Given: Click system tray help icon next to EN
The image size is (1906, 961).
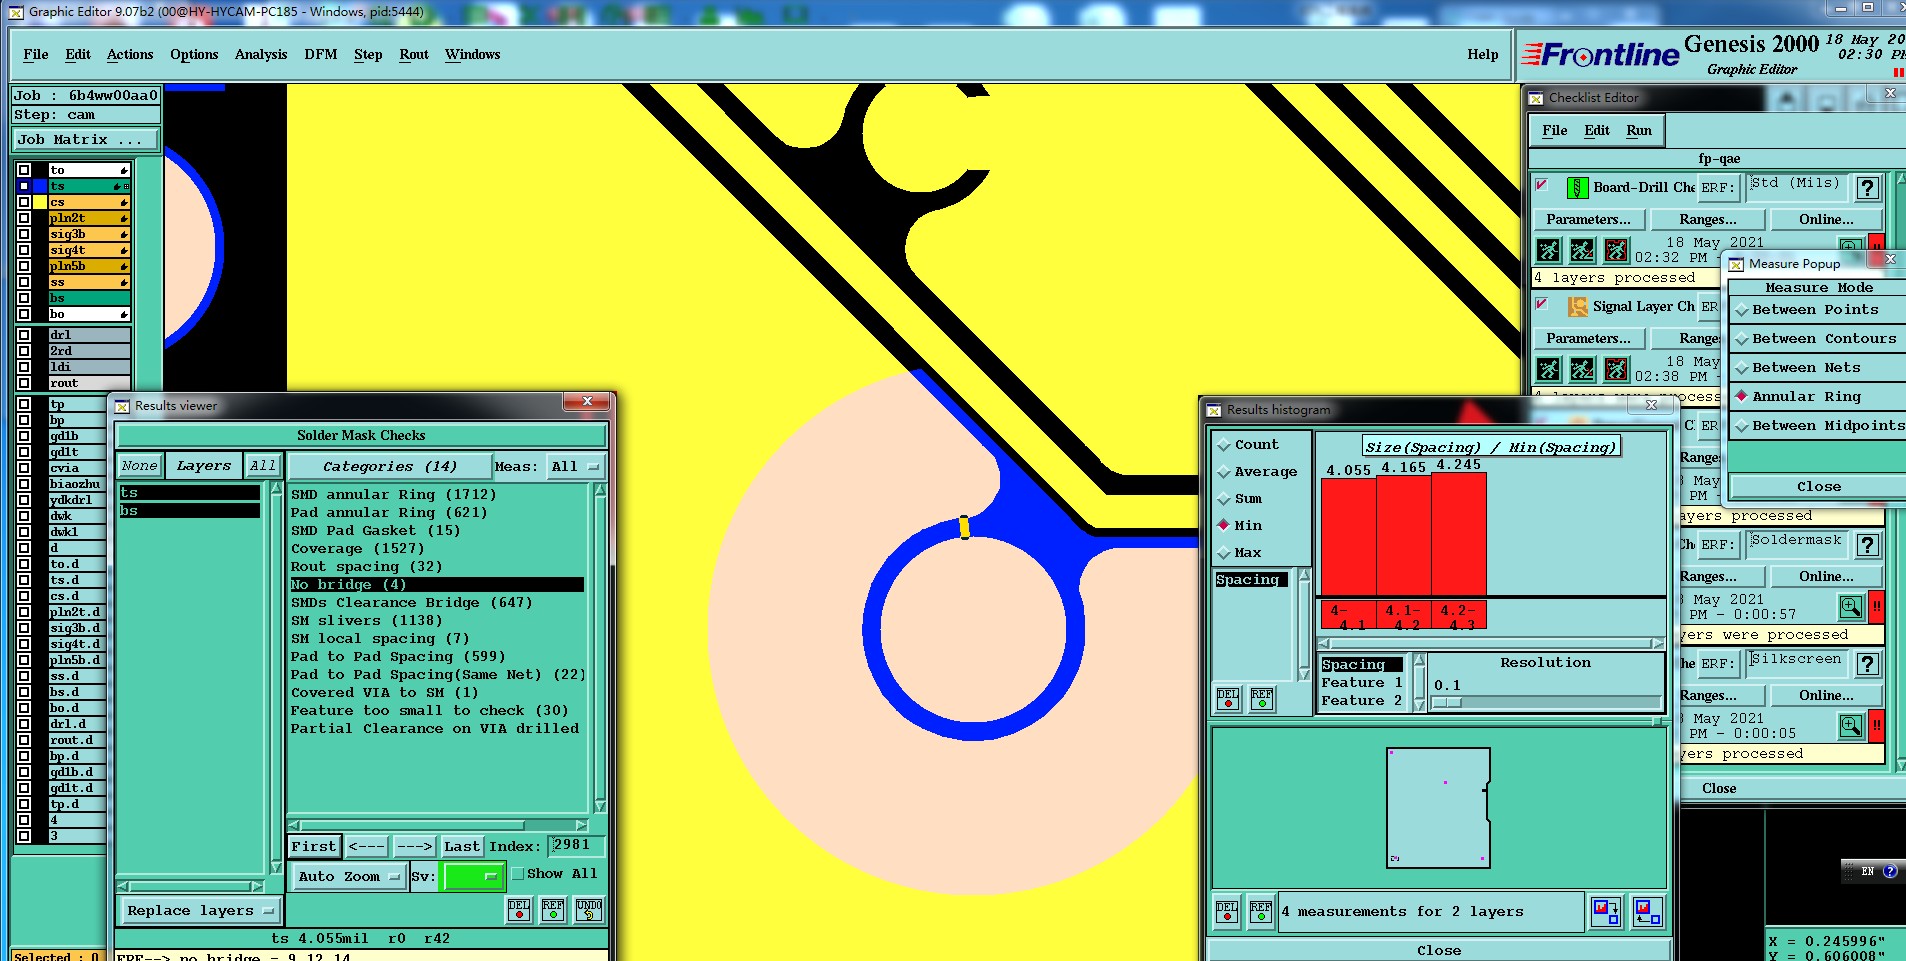Looking at the screenshot, I should tap(1890, 871).
